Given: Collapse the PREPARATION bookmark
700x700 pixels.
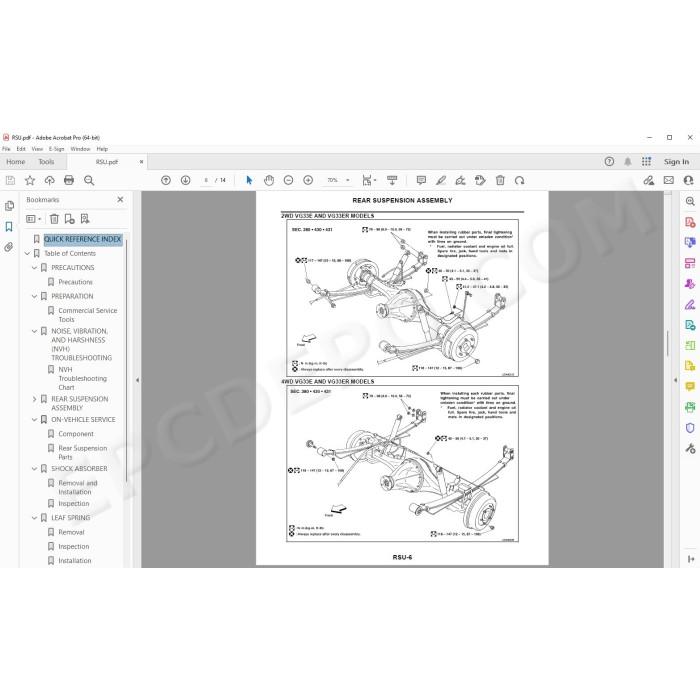Looking at the screenshot, I should [x=34, y=296].
